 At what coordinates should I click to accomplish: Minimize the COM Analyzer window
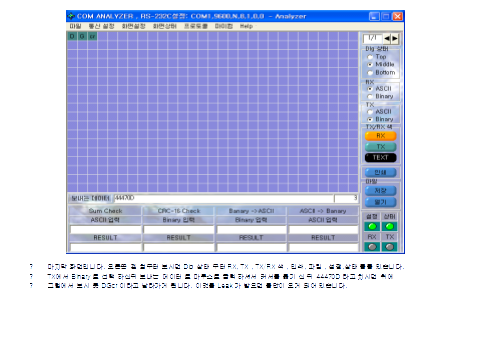374,16
